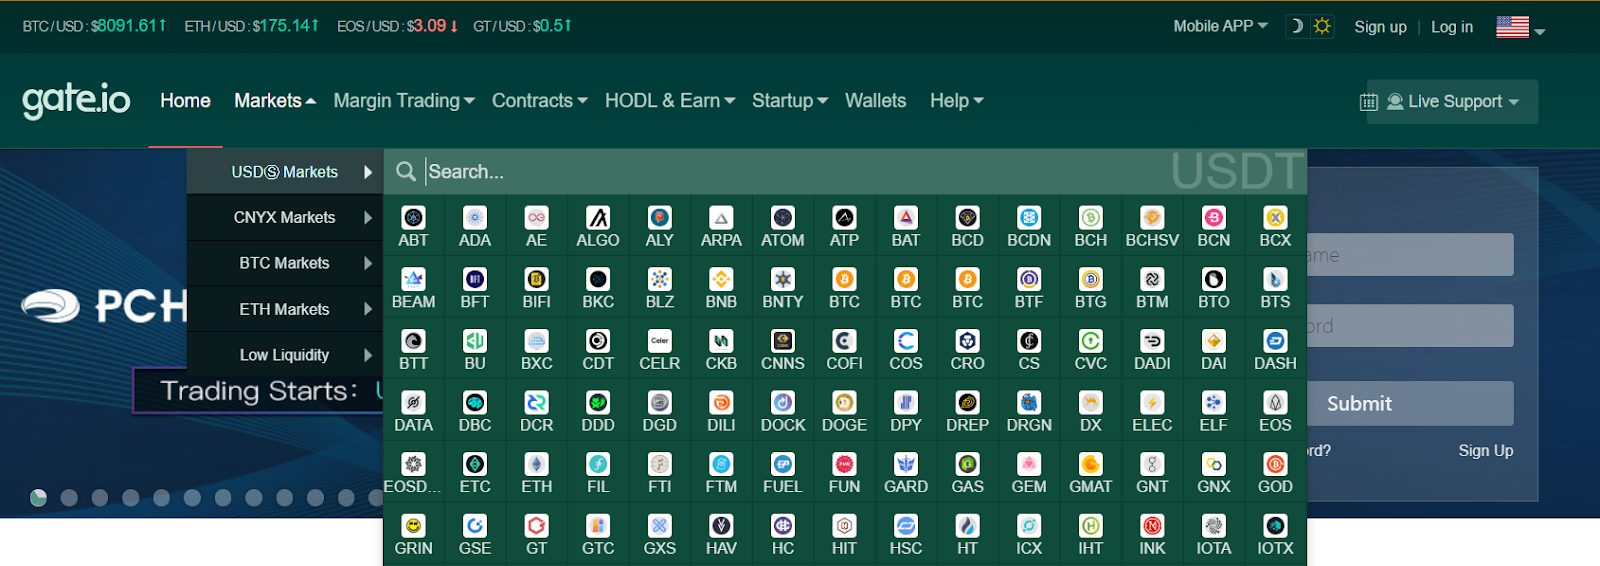Select the ATOM coin icon
This screenshot has height=566, width=1600.
tap(783, 218)
